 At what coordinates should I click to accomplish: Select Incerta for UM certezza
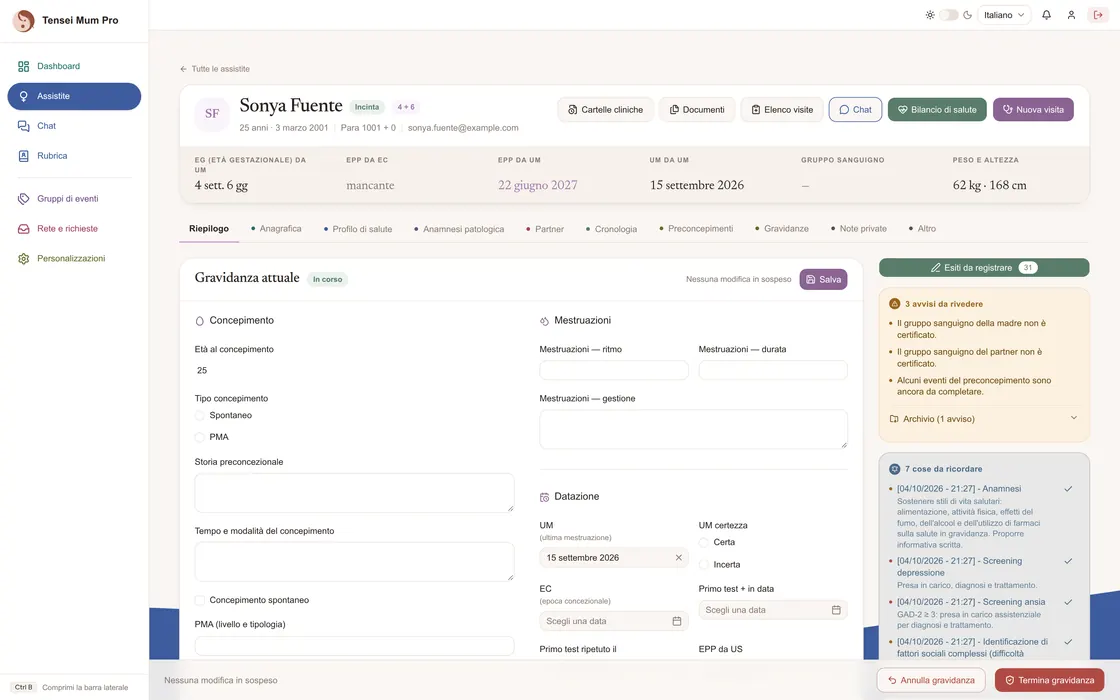(x=704, y=565)
